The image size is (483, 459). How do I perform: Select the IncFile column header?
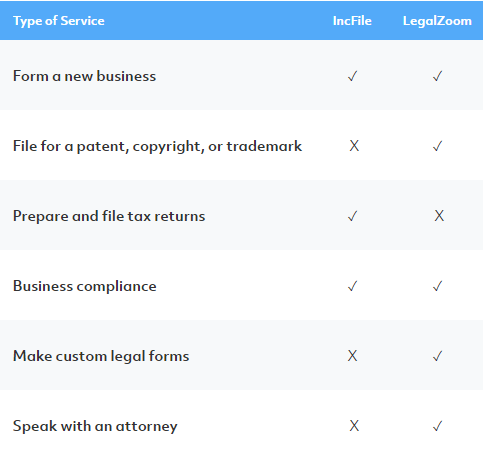point(352,21)
